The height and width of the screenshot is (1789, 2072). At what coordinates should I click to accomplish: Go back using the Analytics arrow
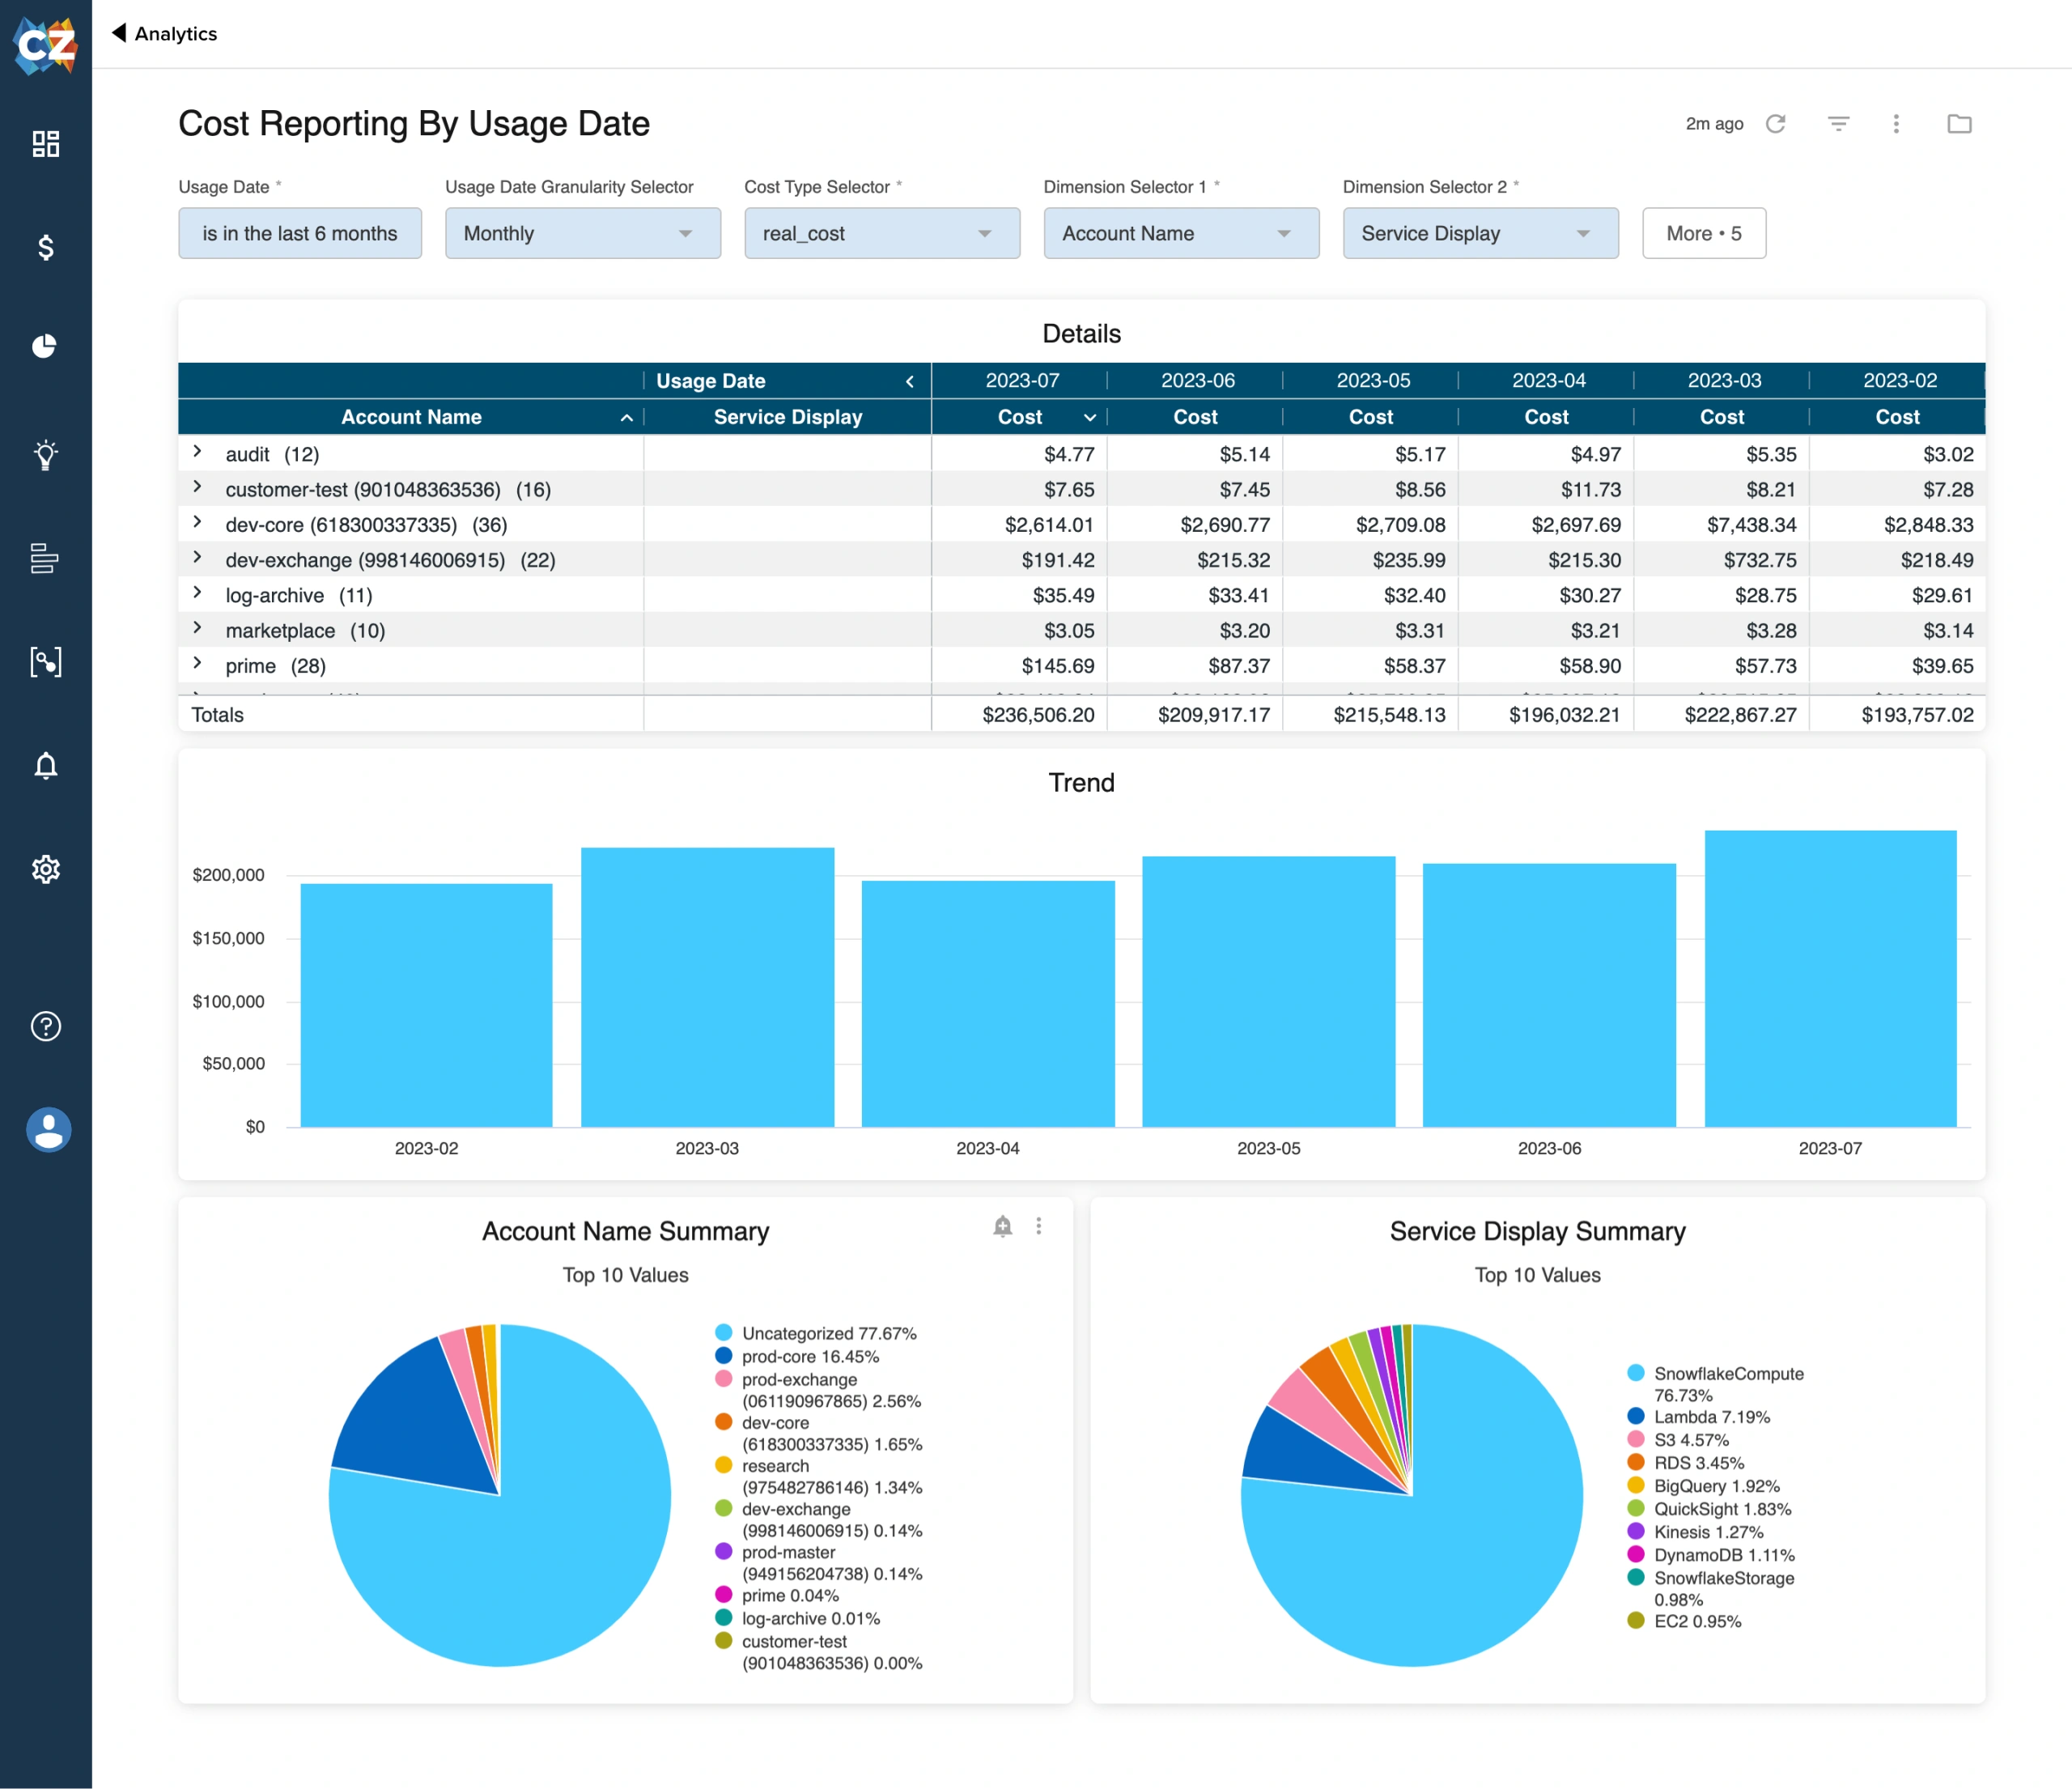119,33
